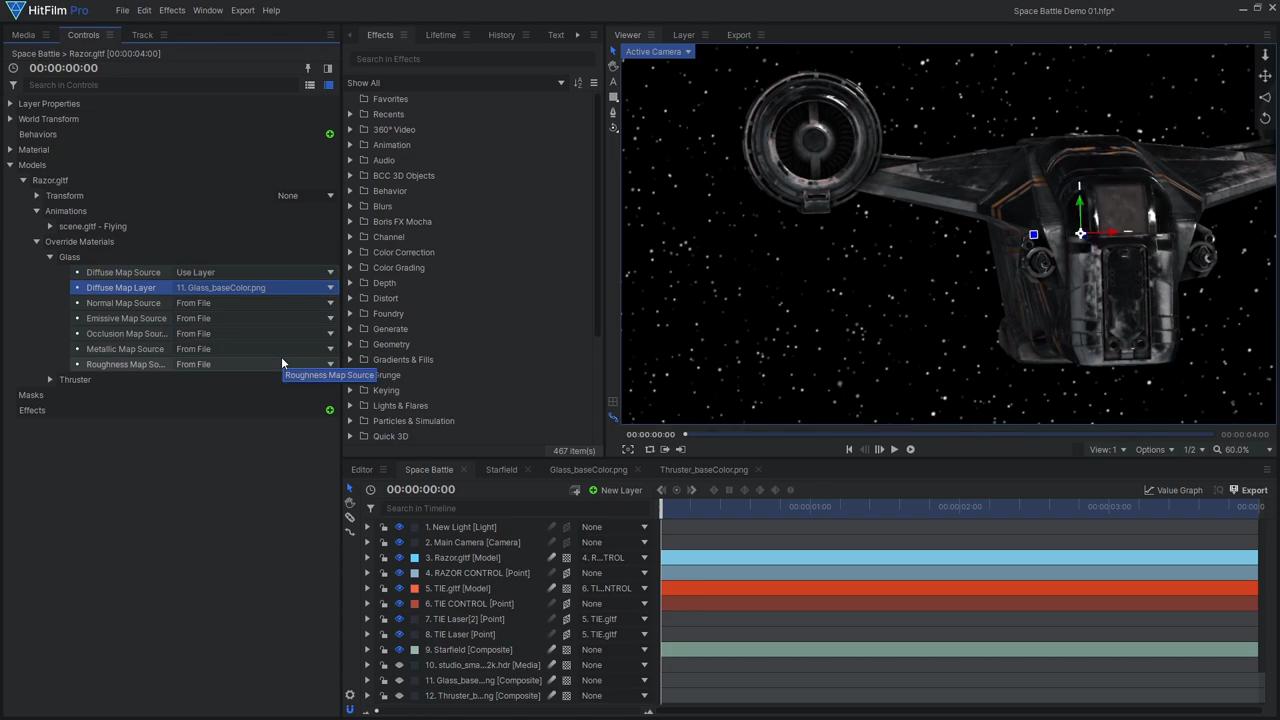Open the Viewer Options dropdown
1280x720 pixels.
pos(1155,450)
